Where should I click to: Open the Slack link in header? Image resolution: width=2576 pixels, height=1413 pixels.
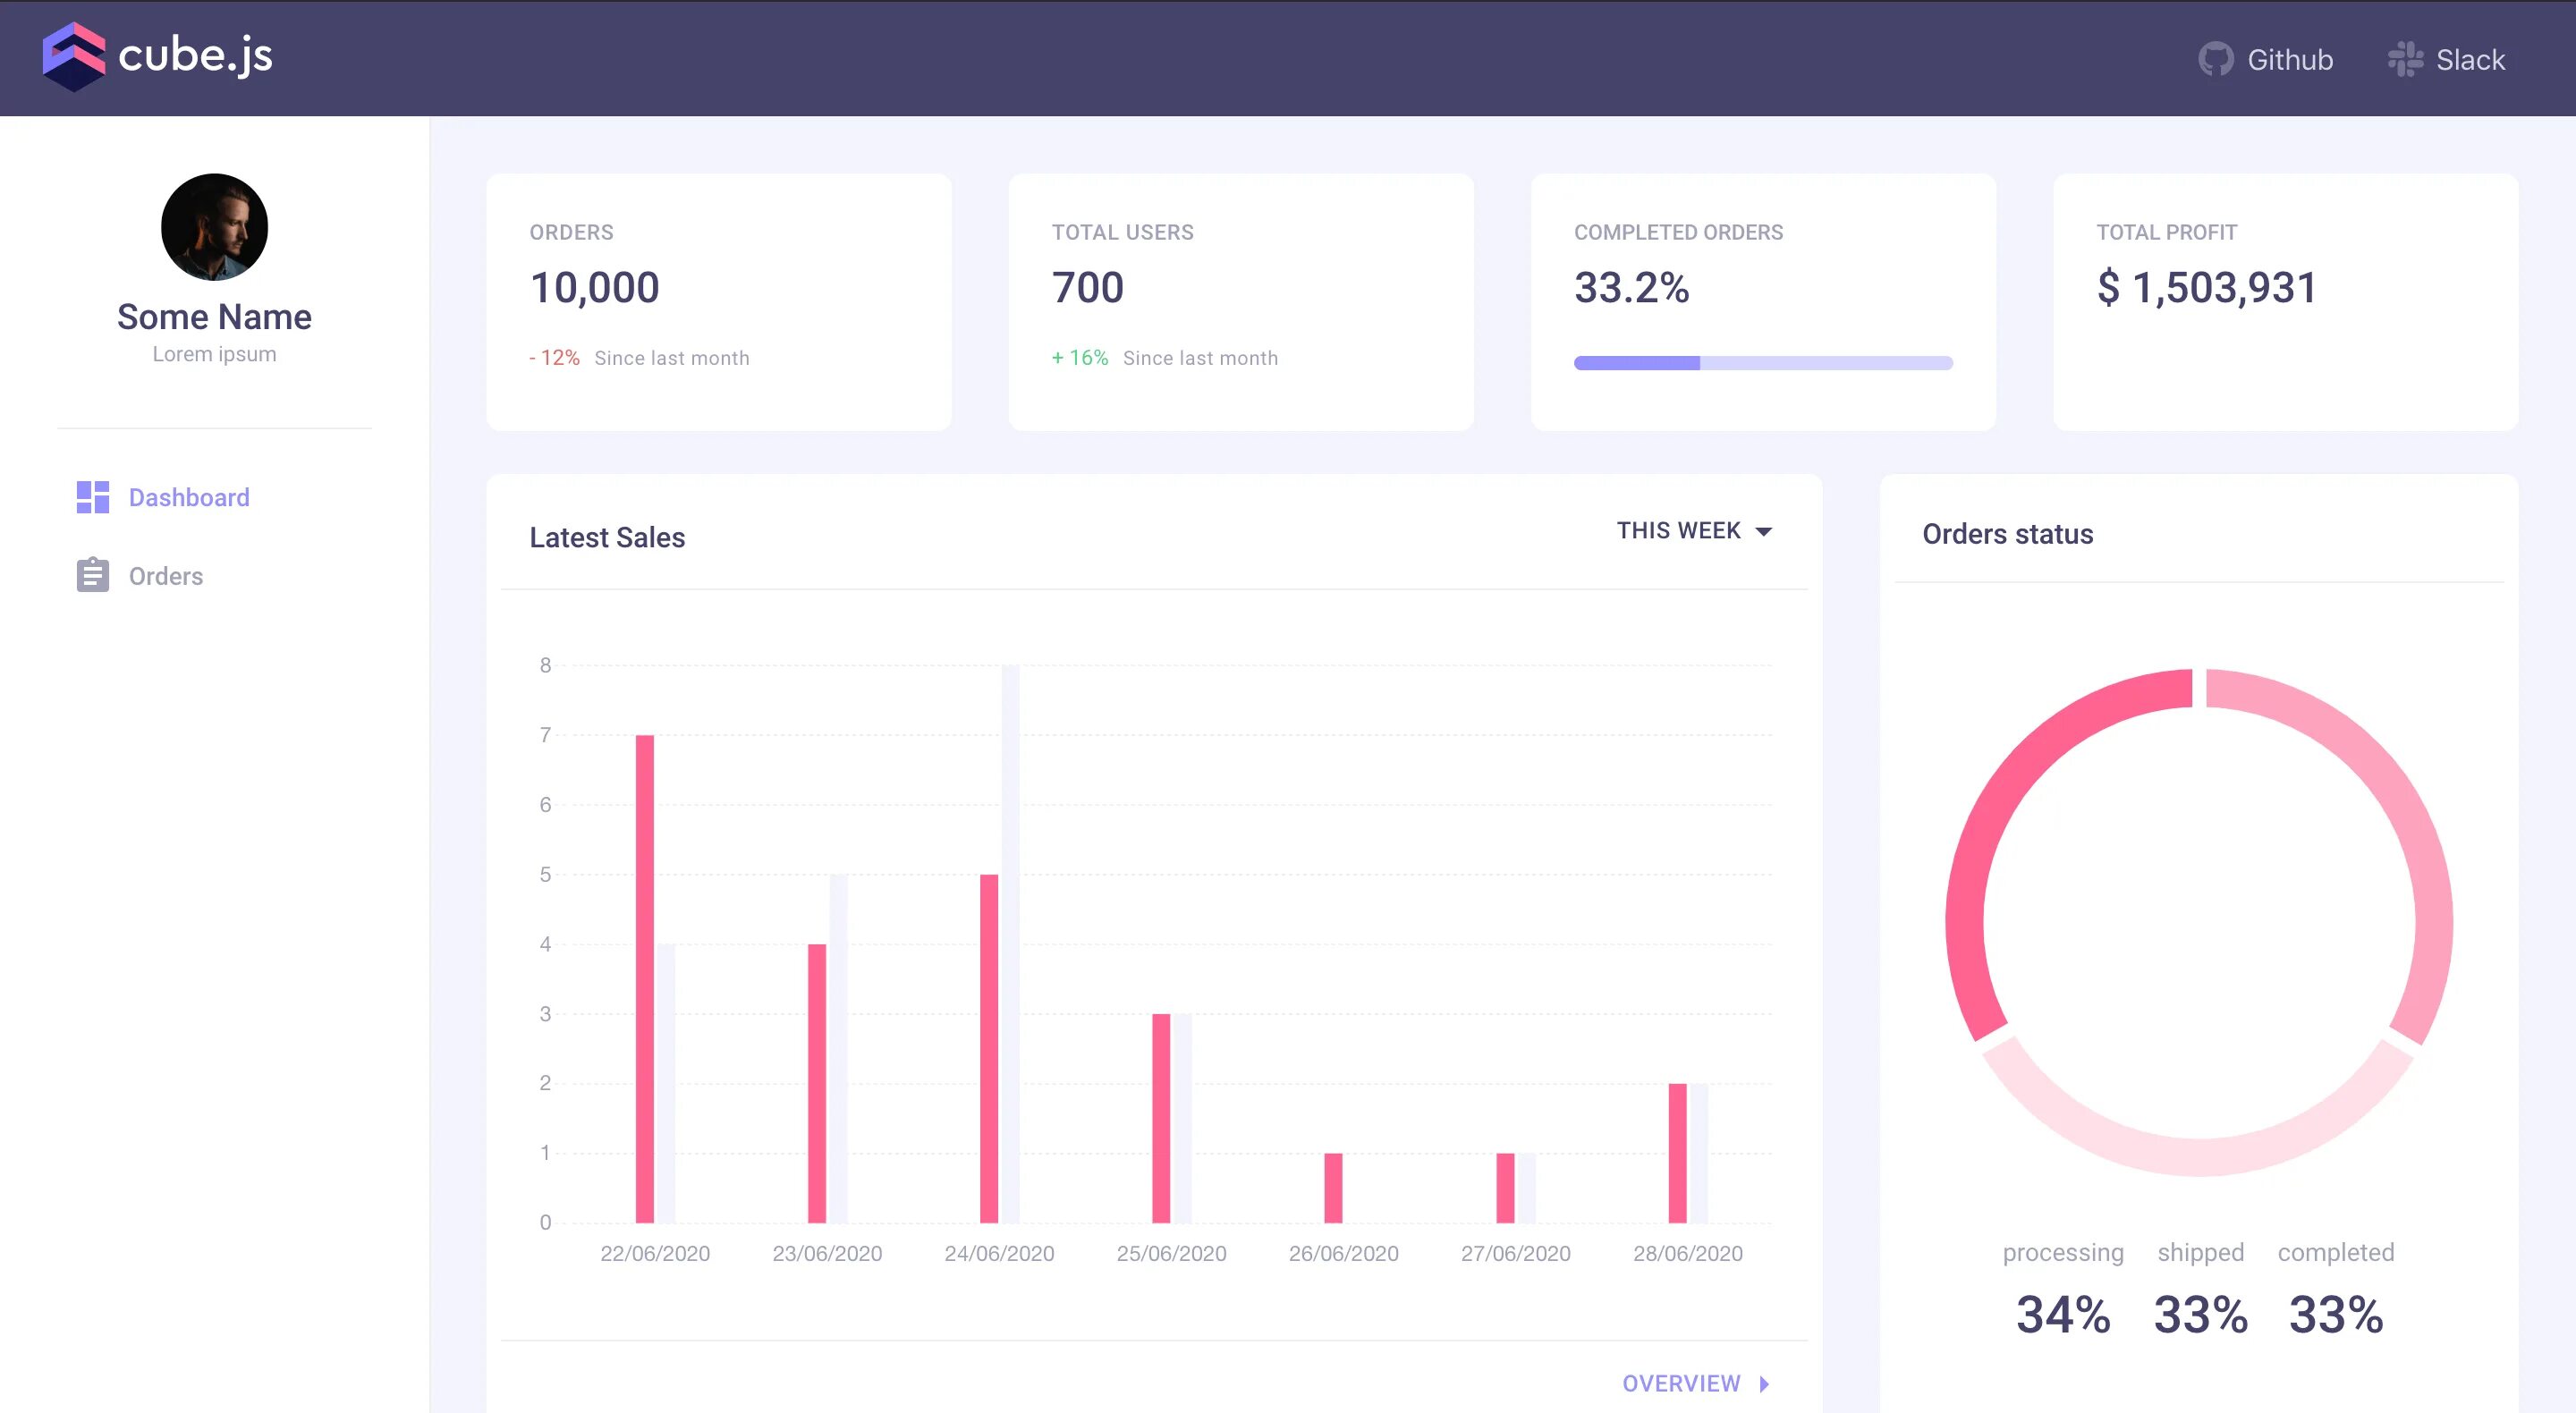click(x=2469, y=60)
